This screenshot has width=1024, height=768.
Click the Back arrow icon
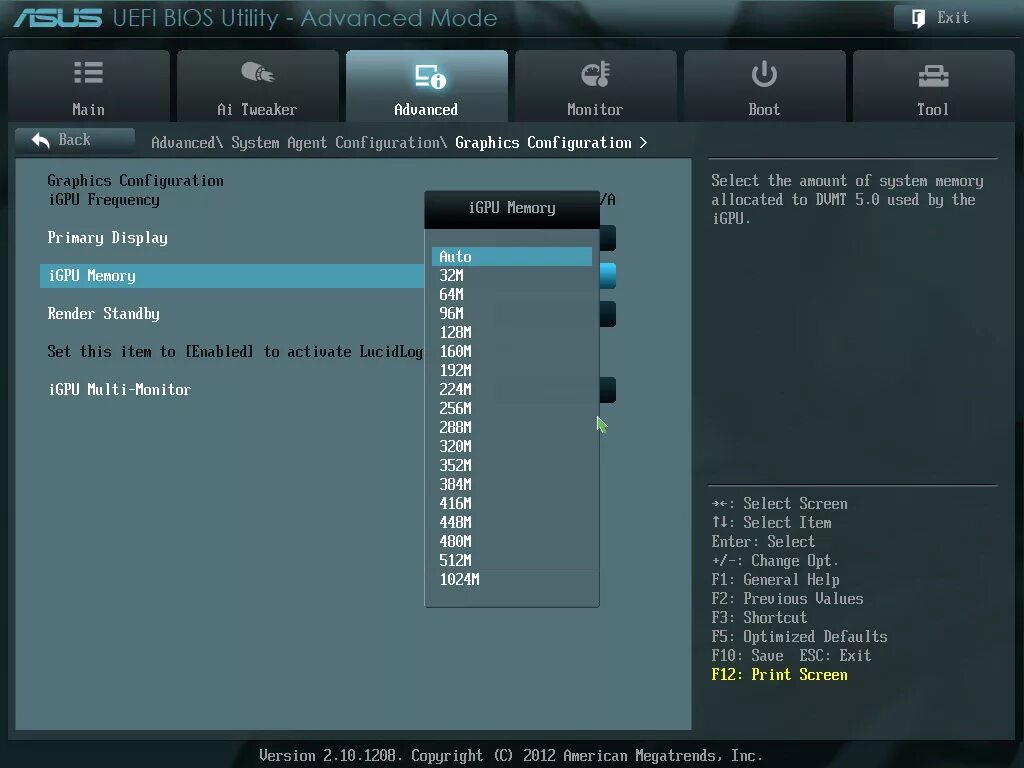click(40, 140)
